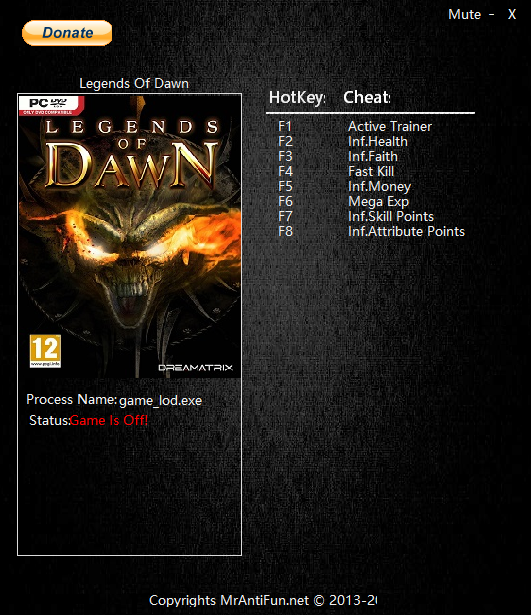Viewport: 531px width, 615px height.
Task: Click the PEGI 12 rating badge
Action: tap(45, 351)
